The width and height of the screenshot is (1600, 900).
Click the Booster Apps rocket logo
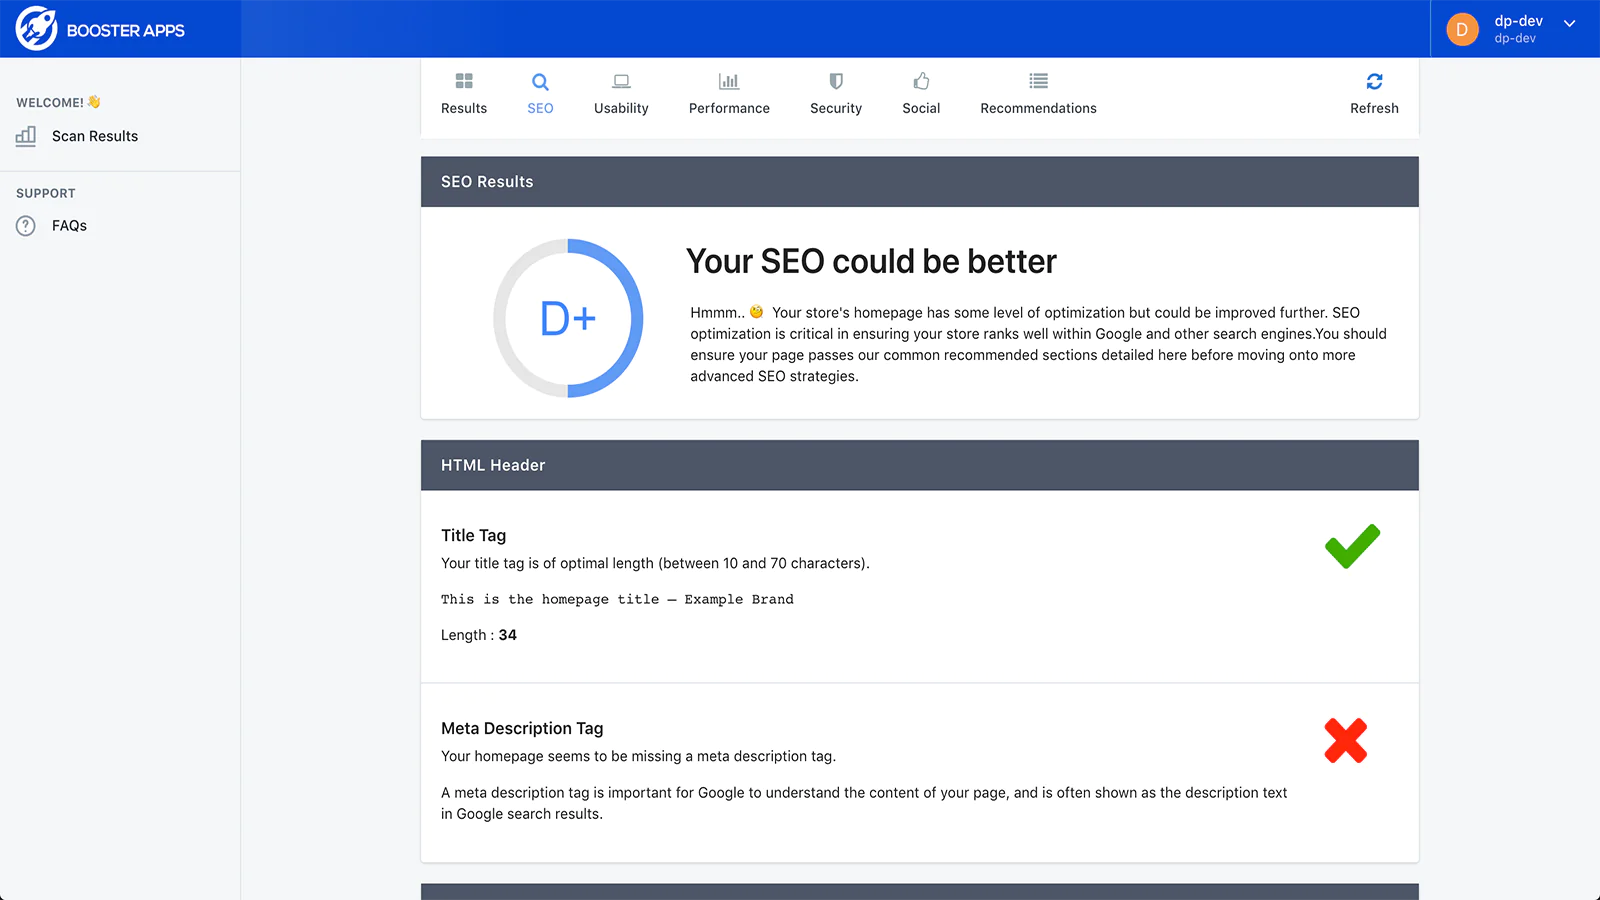(36, 29)
